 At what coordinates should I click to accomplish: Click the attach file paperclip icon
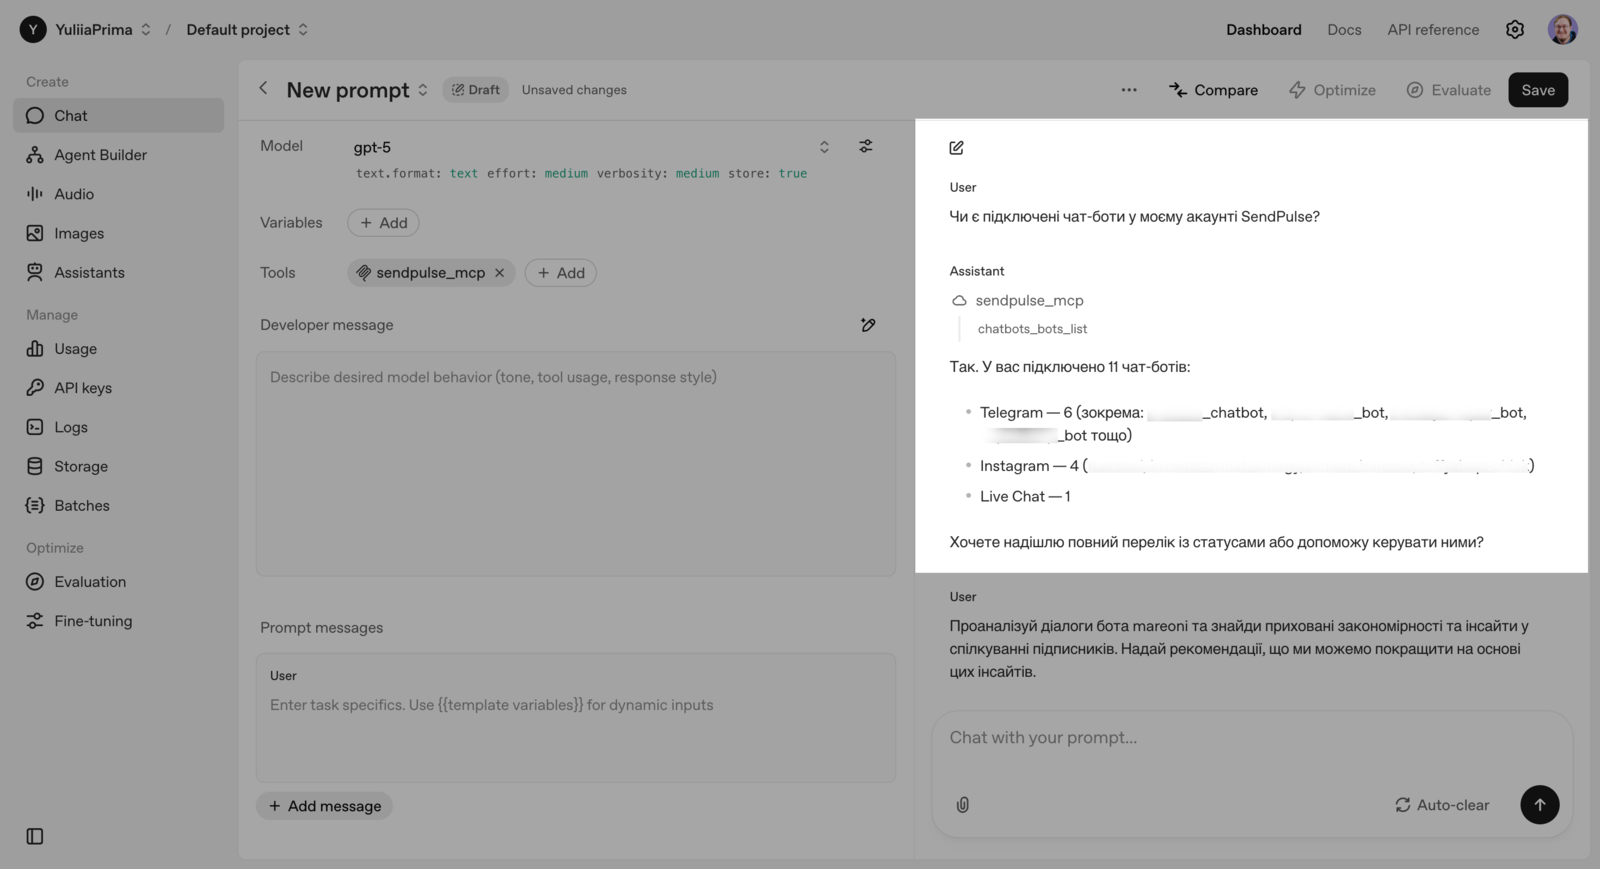(963, 805)
